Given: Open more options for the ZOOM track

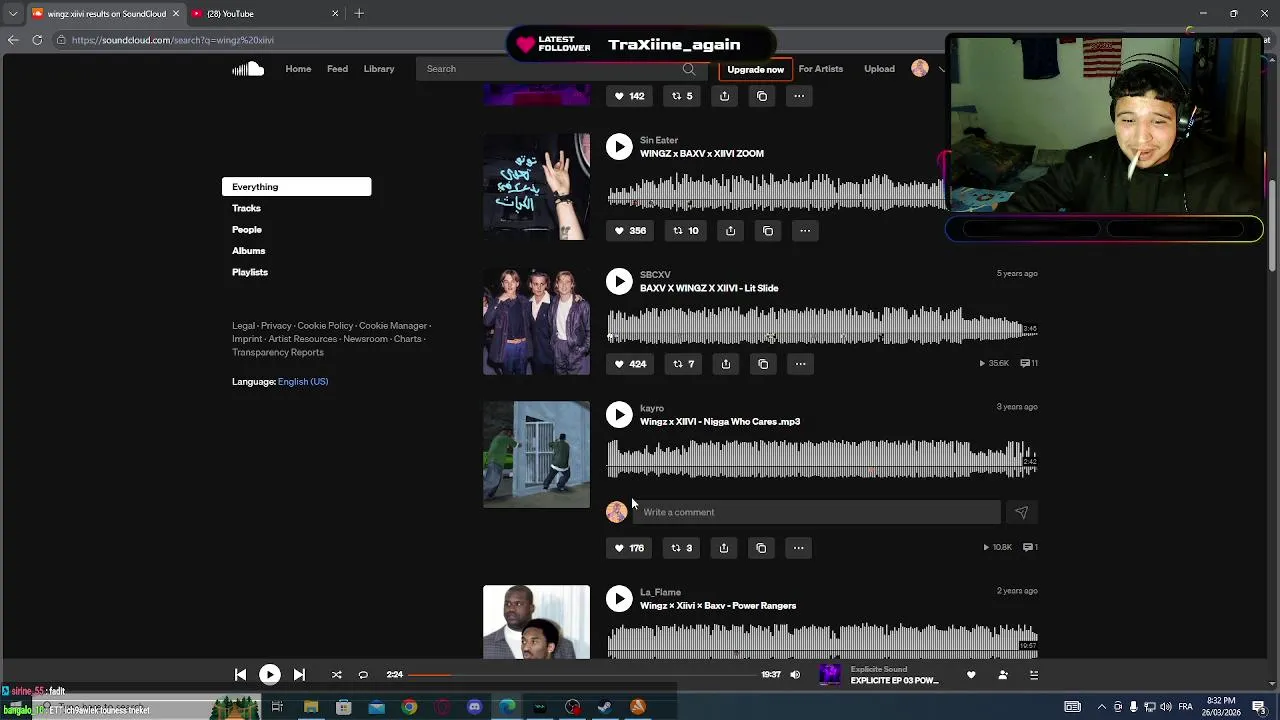Looking at the screenshot, I should tap(805, 231).
